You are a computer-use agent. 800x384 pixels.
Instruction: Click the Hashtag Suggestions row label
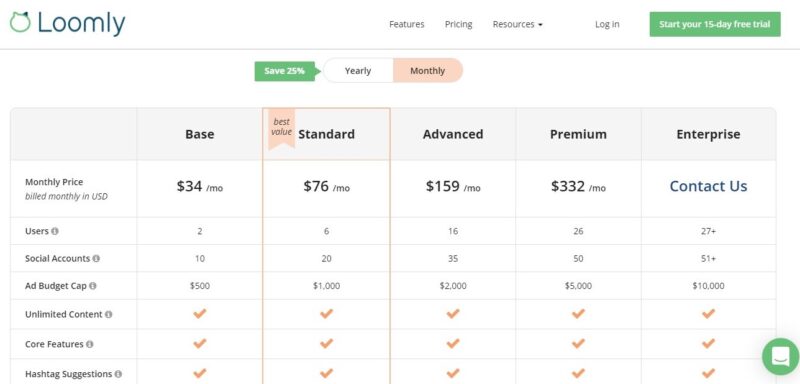coord(68,374)
